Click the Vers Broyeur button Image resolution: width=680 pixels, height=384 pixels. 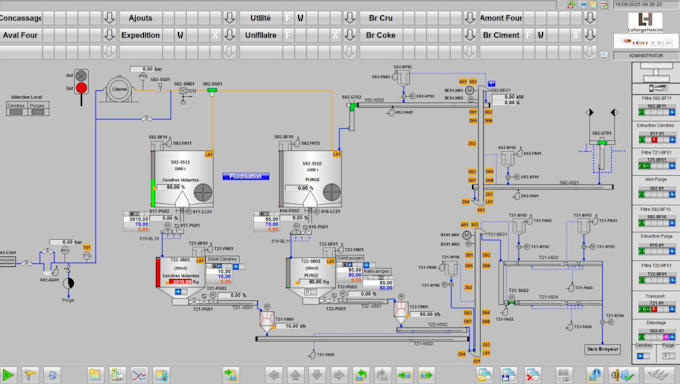pos(602,349)
